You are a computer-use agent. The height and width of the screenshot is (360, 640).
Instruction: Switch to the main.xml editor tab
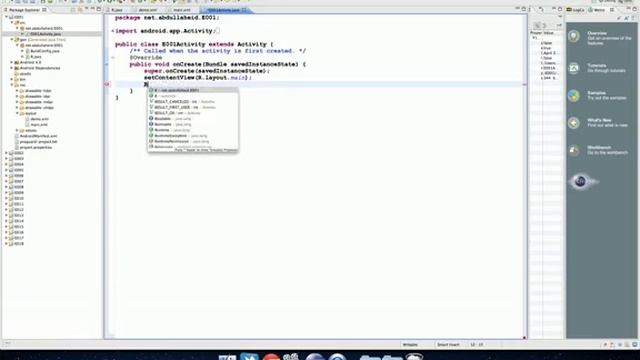pos(182,10)
